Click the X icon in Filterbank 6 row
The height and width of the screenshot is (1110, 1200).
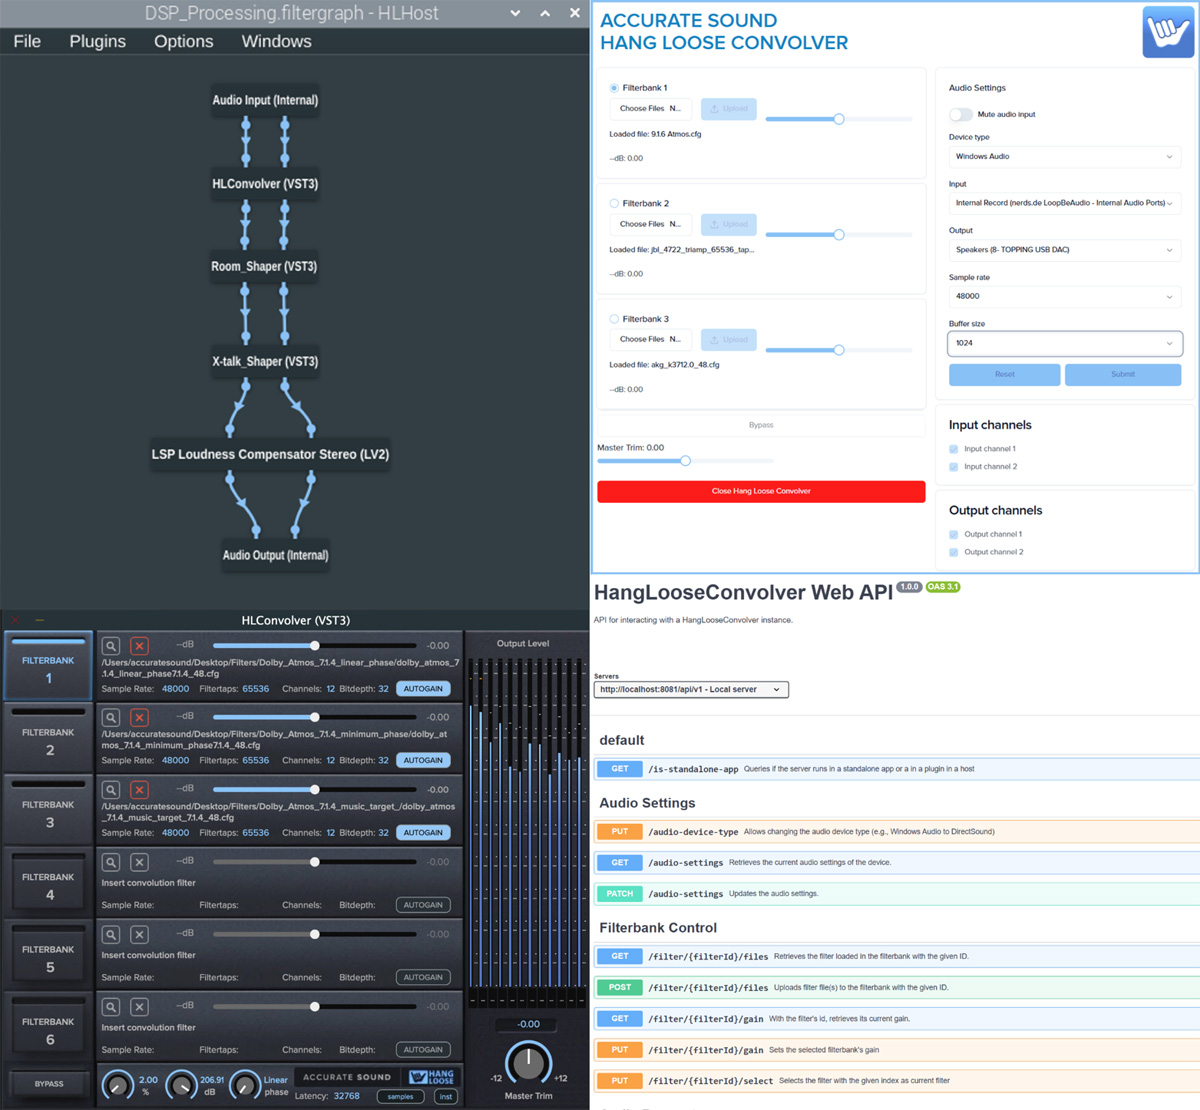(139, 1007)
